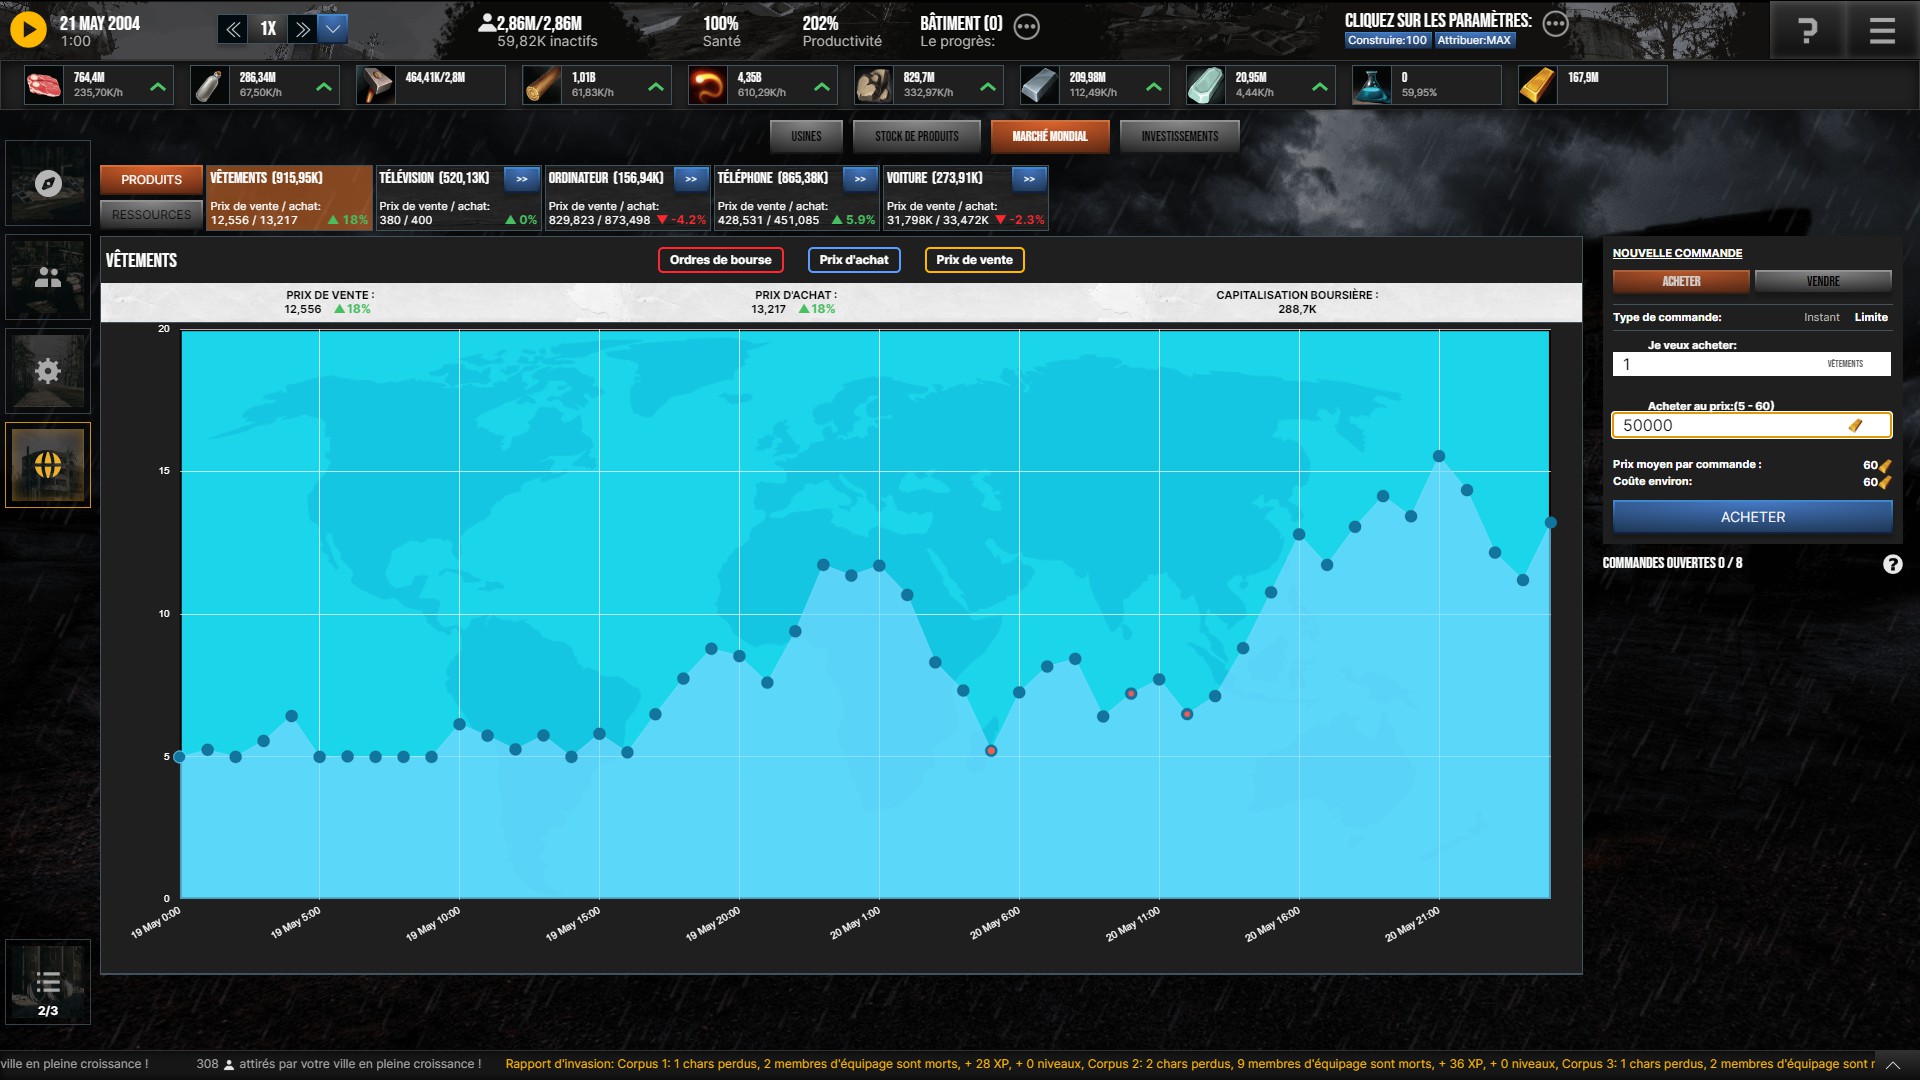Open the compass map sidebar icon
The image size is (1920, 1080).
48,183
